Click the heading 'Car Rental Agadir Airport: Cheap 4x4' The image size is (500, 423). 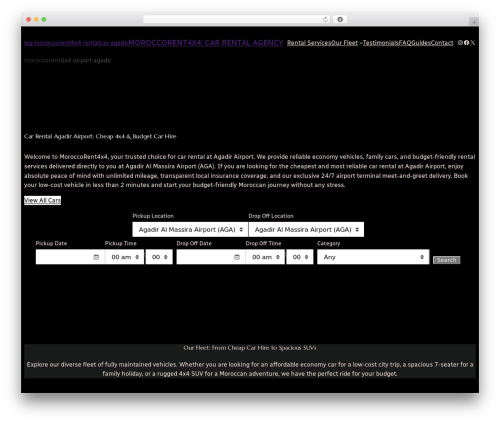(100, 136)
